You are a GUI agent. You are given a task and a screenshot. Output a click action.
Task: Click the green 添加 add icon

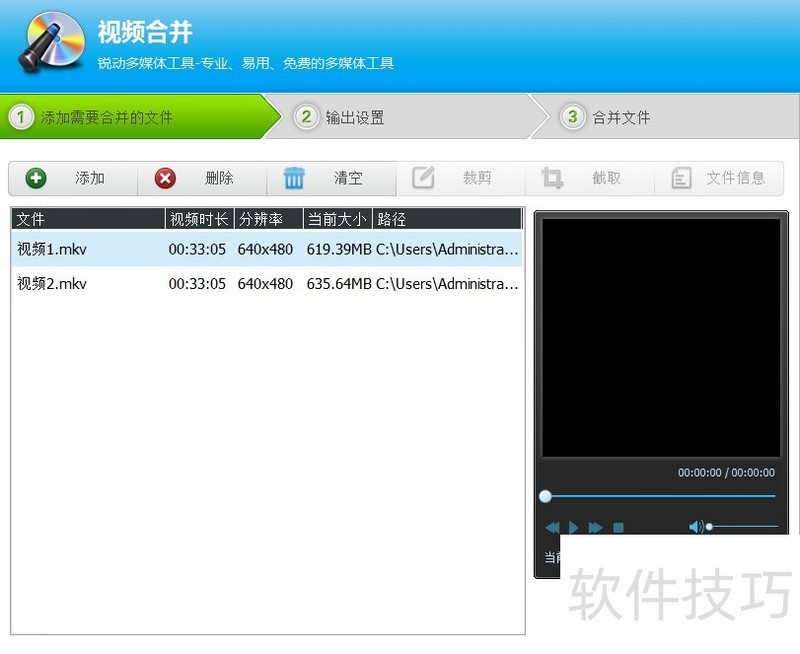36,178
